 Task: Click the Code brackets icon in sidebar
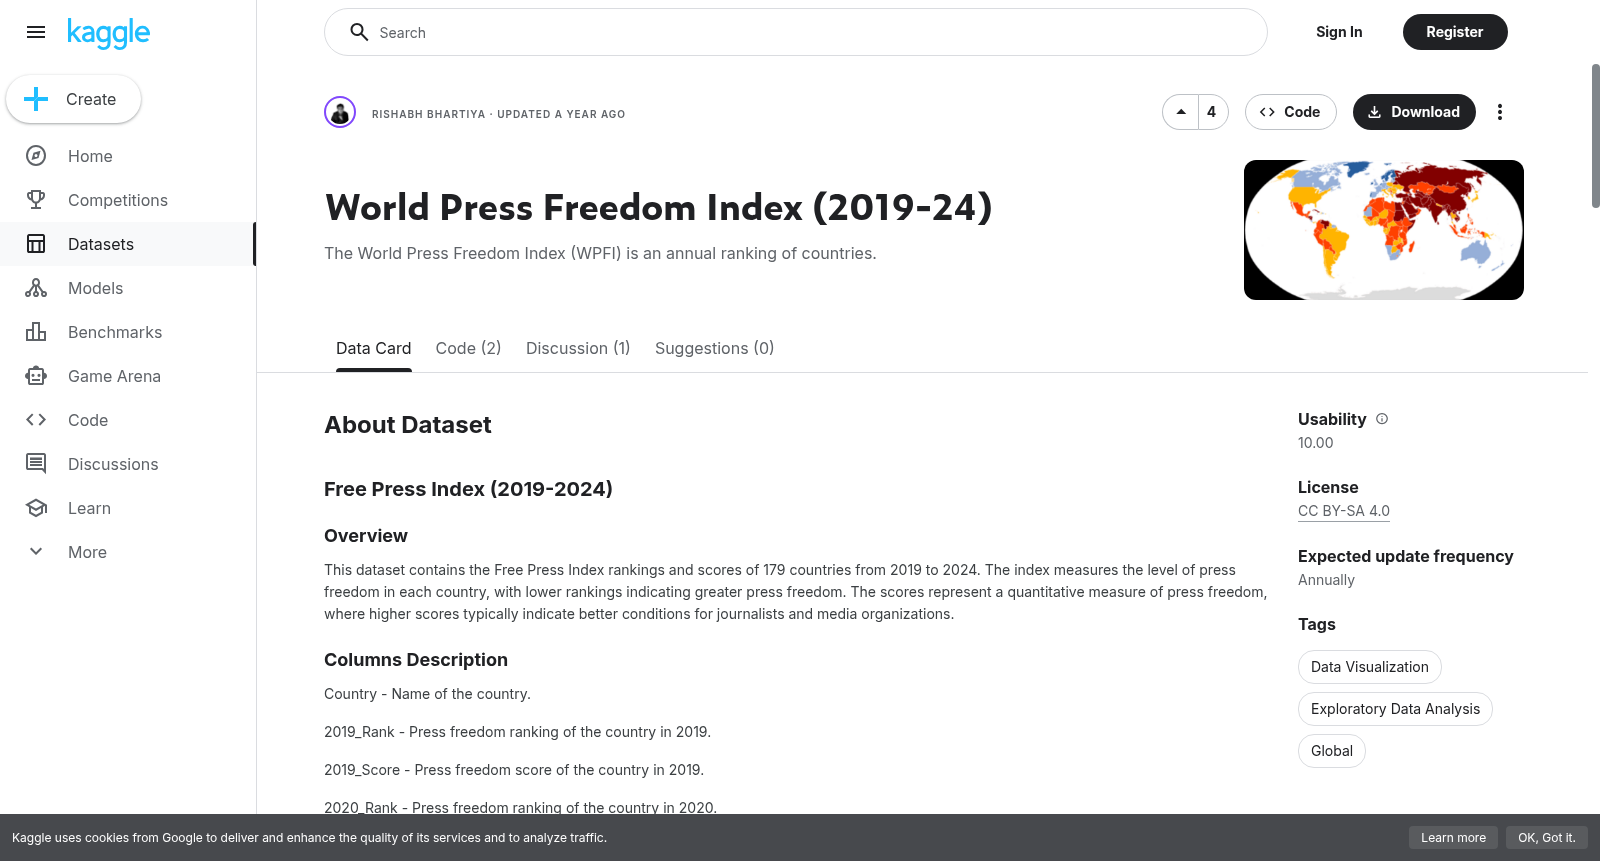click(x=36, y=420)
